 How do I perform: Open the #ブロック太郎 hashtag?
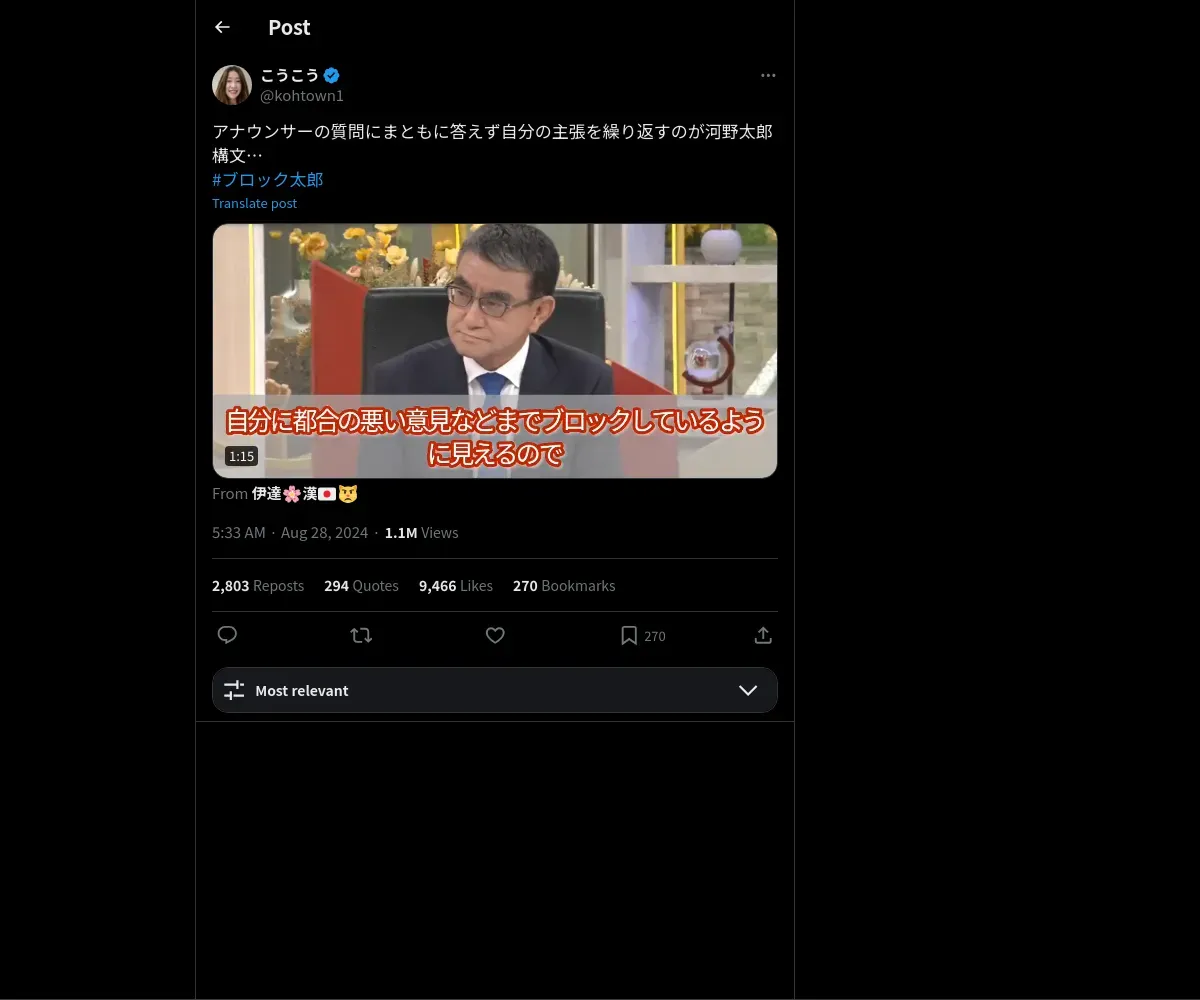click(267, 180)
